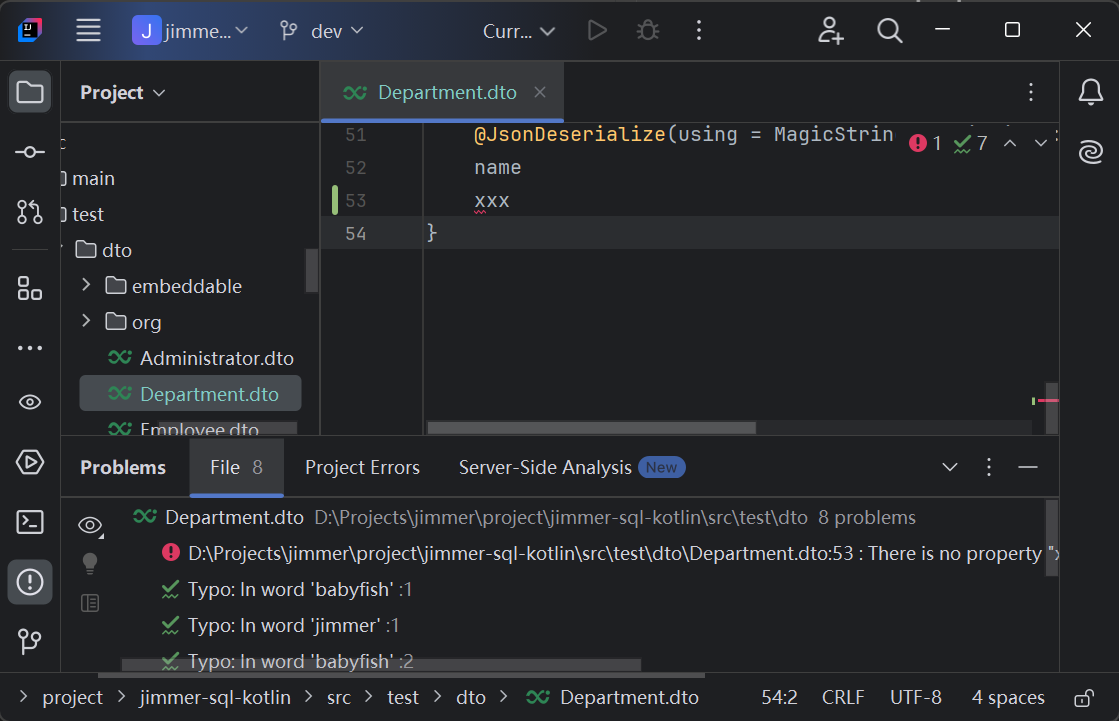This screenshot has height=721, width=1119.
Task: Open view options eye in Problems panel
Action: pos(90,524)
